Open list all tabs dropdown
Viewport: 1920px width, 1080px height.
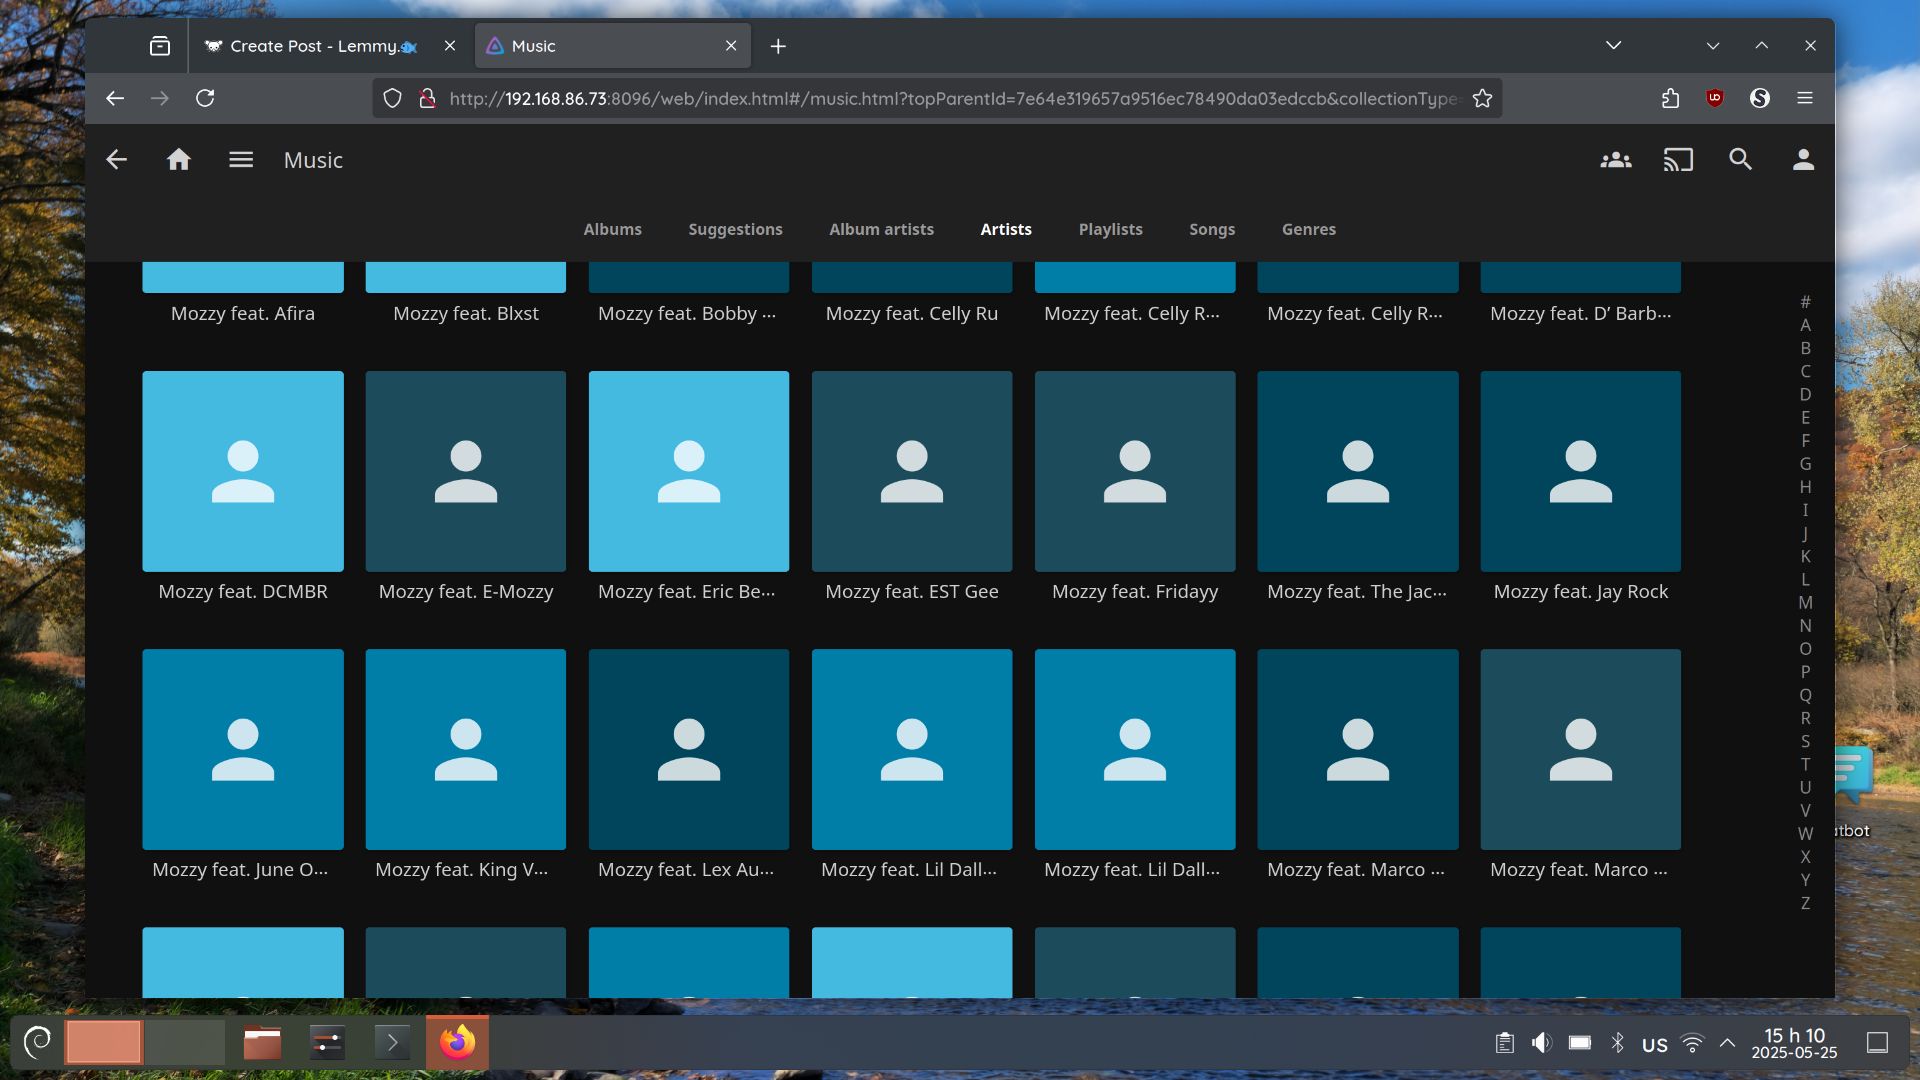pos(1613,46)
